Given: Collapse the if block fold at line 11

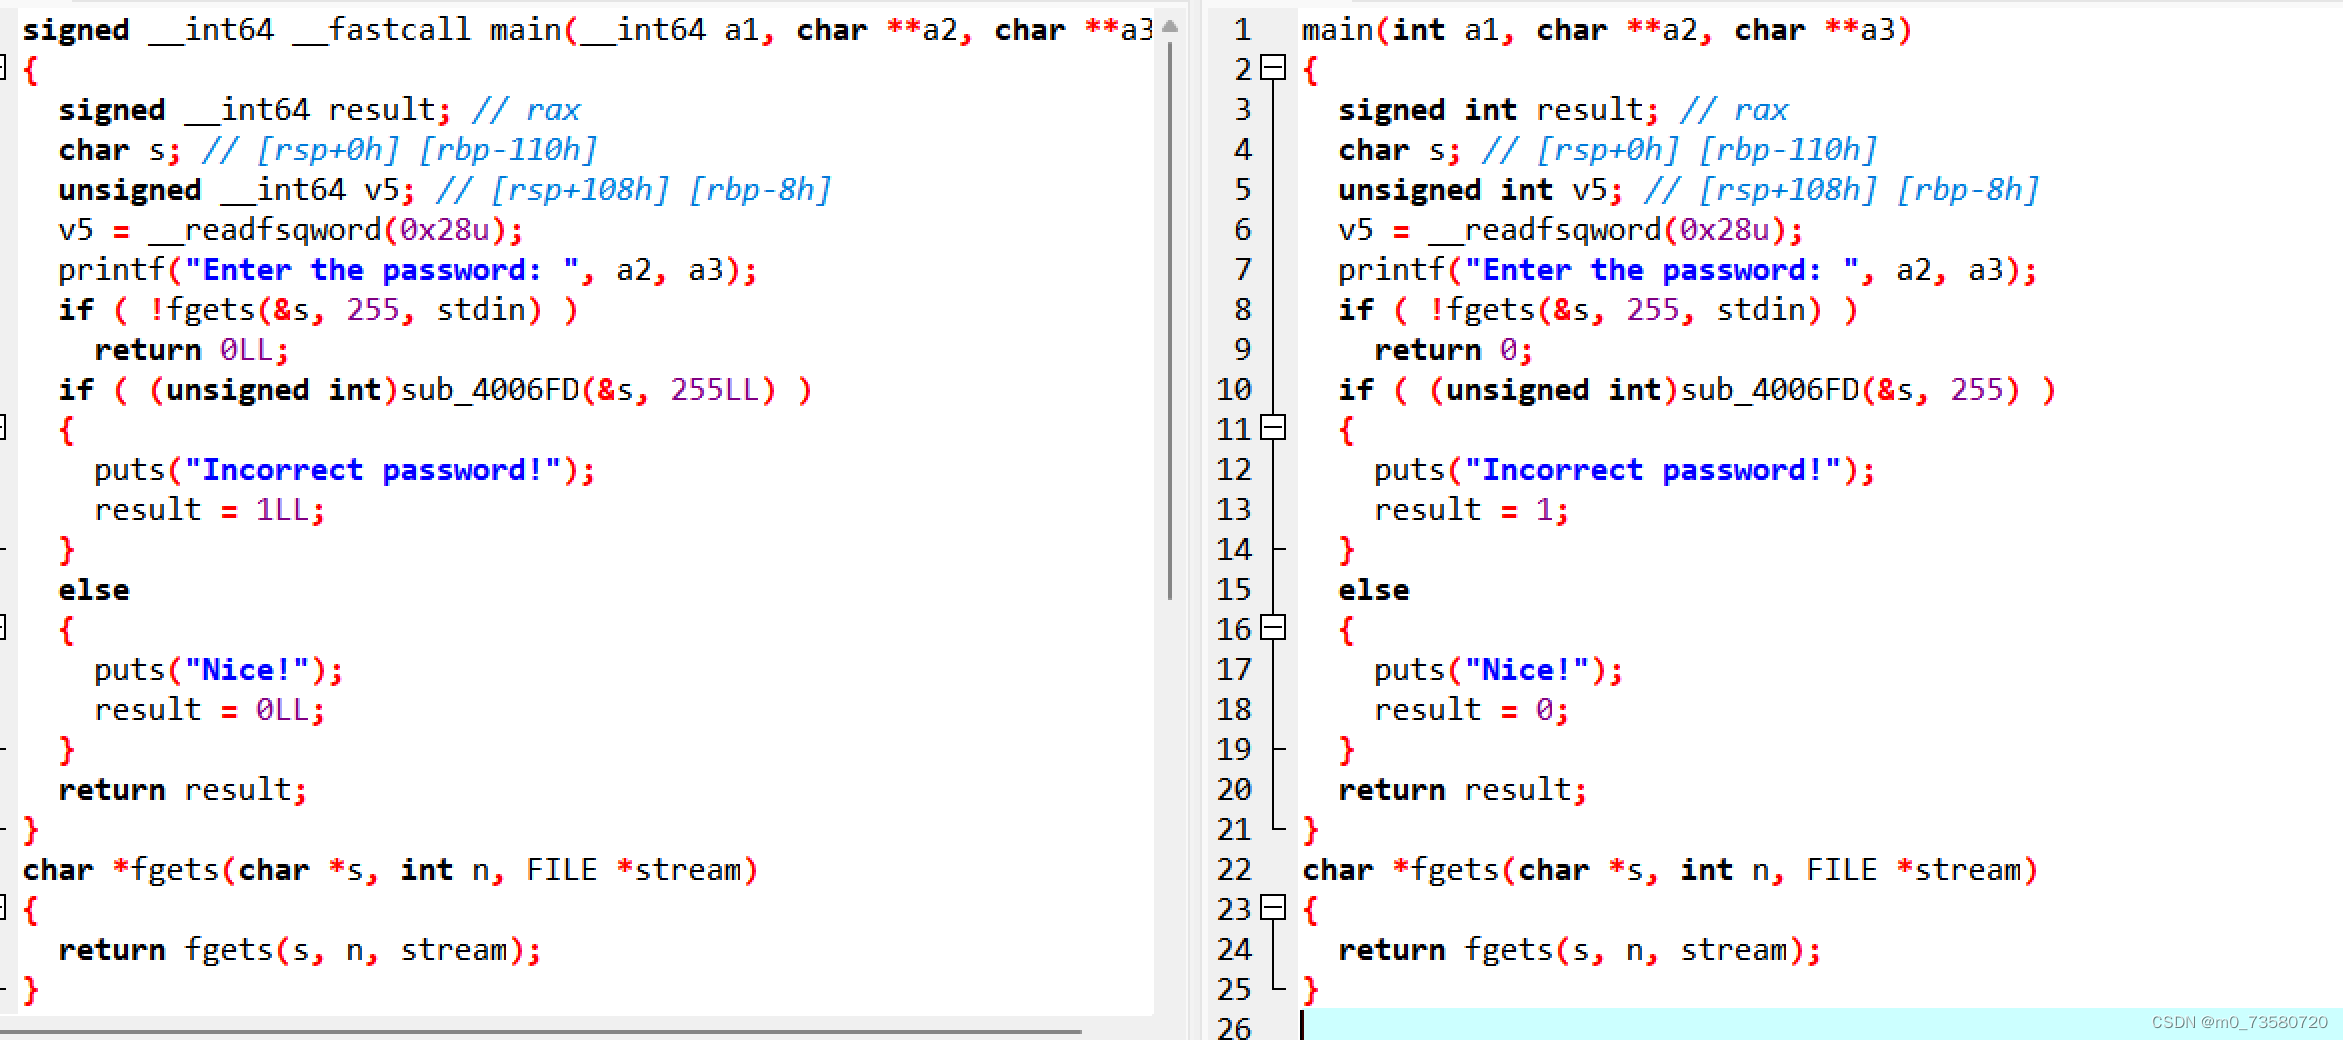Looking at the screenshot, I should pos(1272,429).
